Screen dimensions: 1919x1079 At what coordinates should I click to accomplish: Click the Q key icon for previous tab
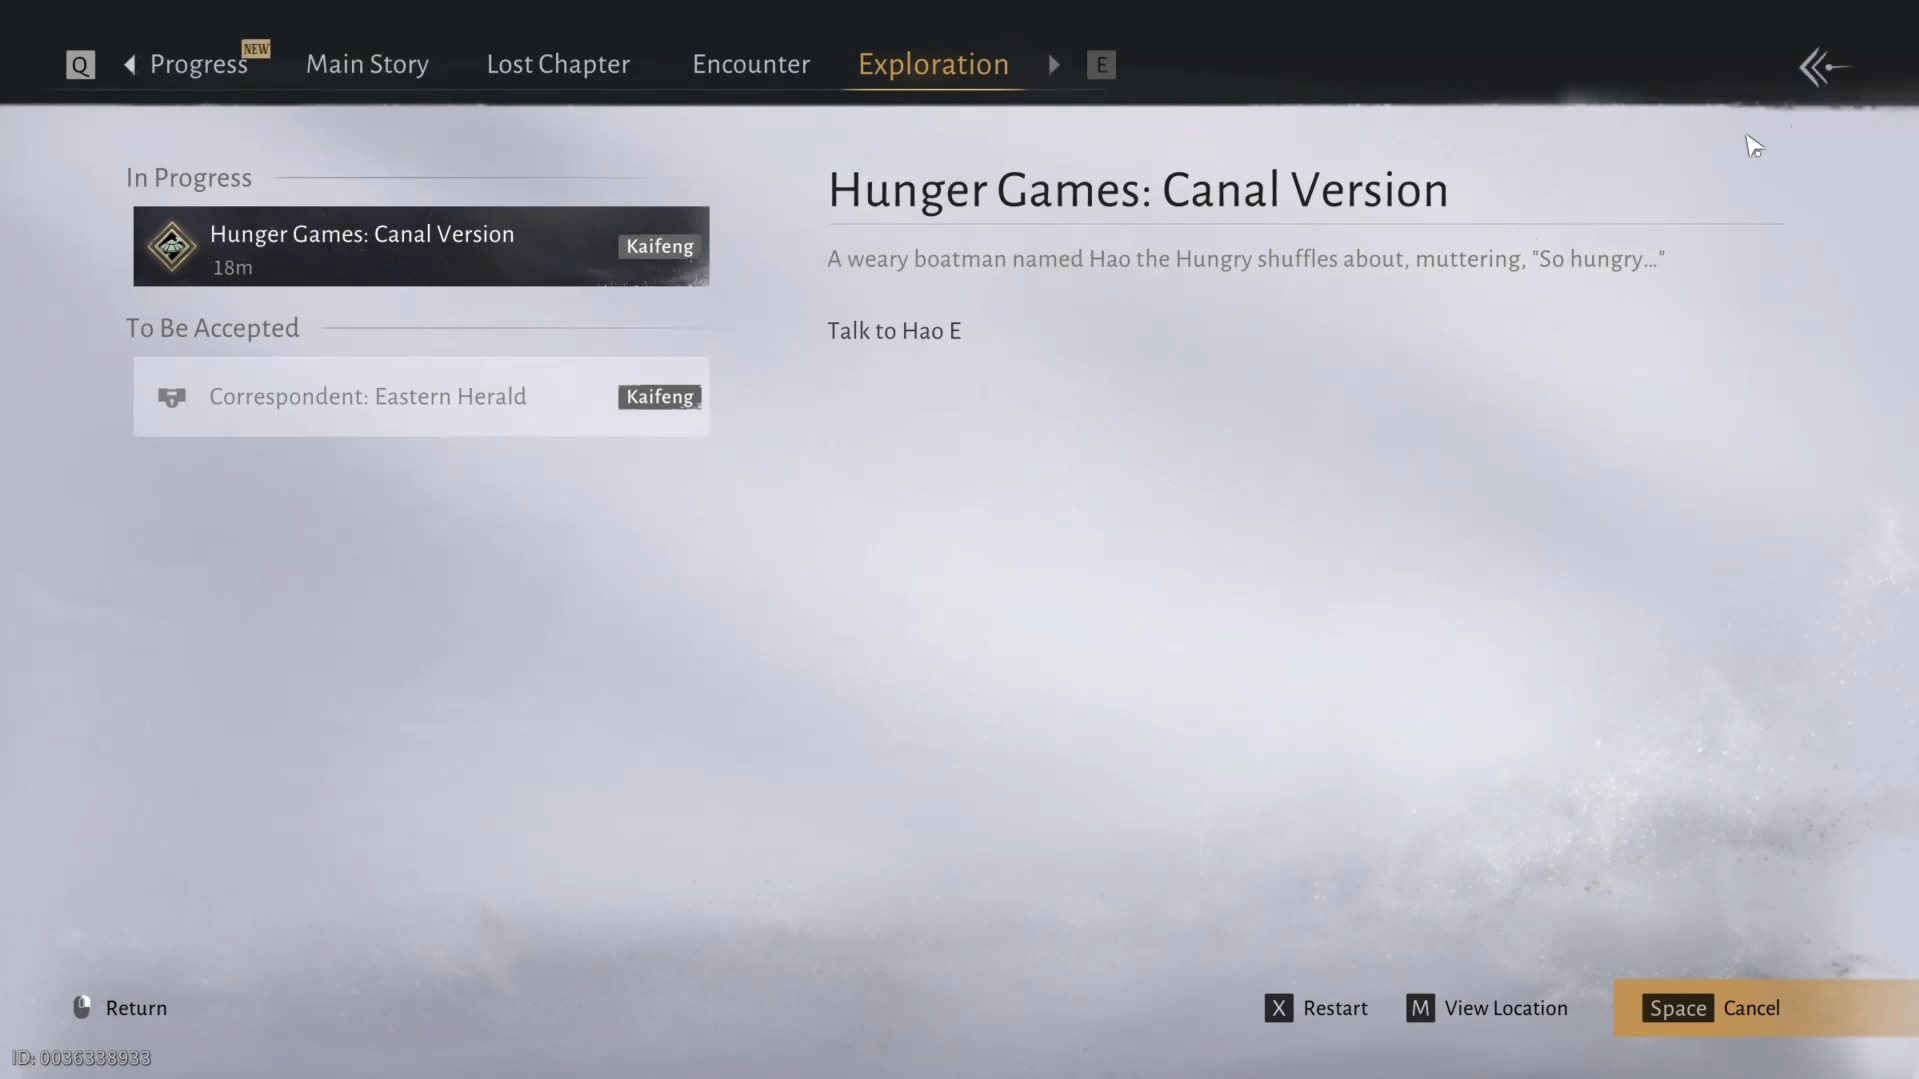coord(80,65)
